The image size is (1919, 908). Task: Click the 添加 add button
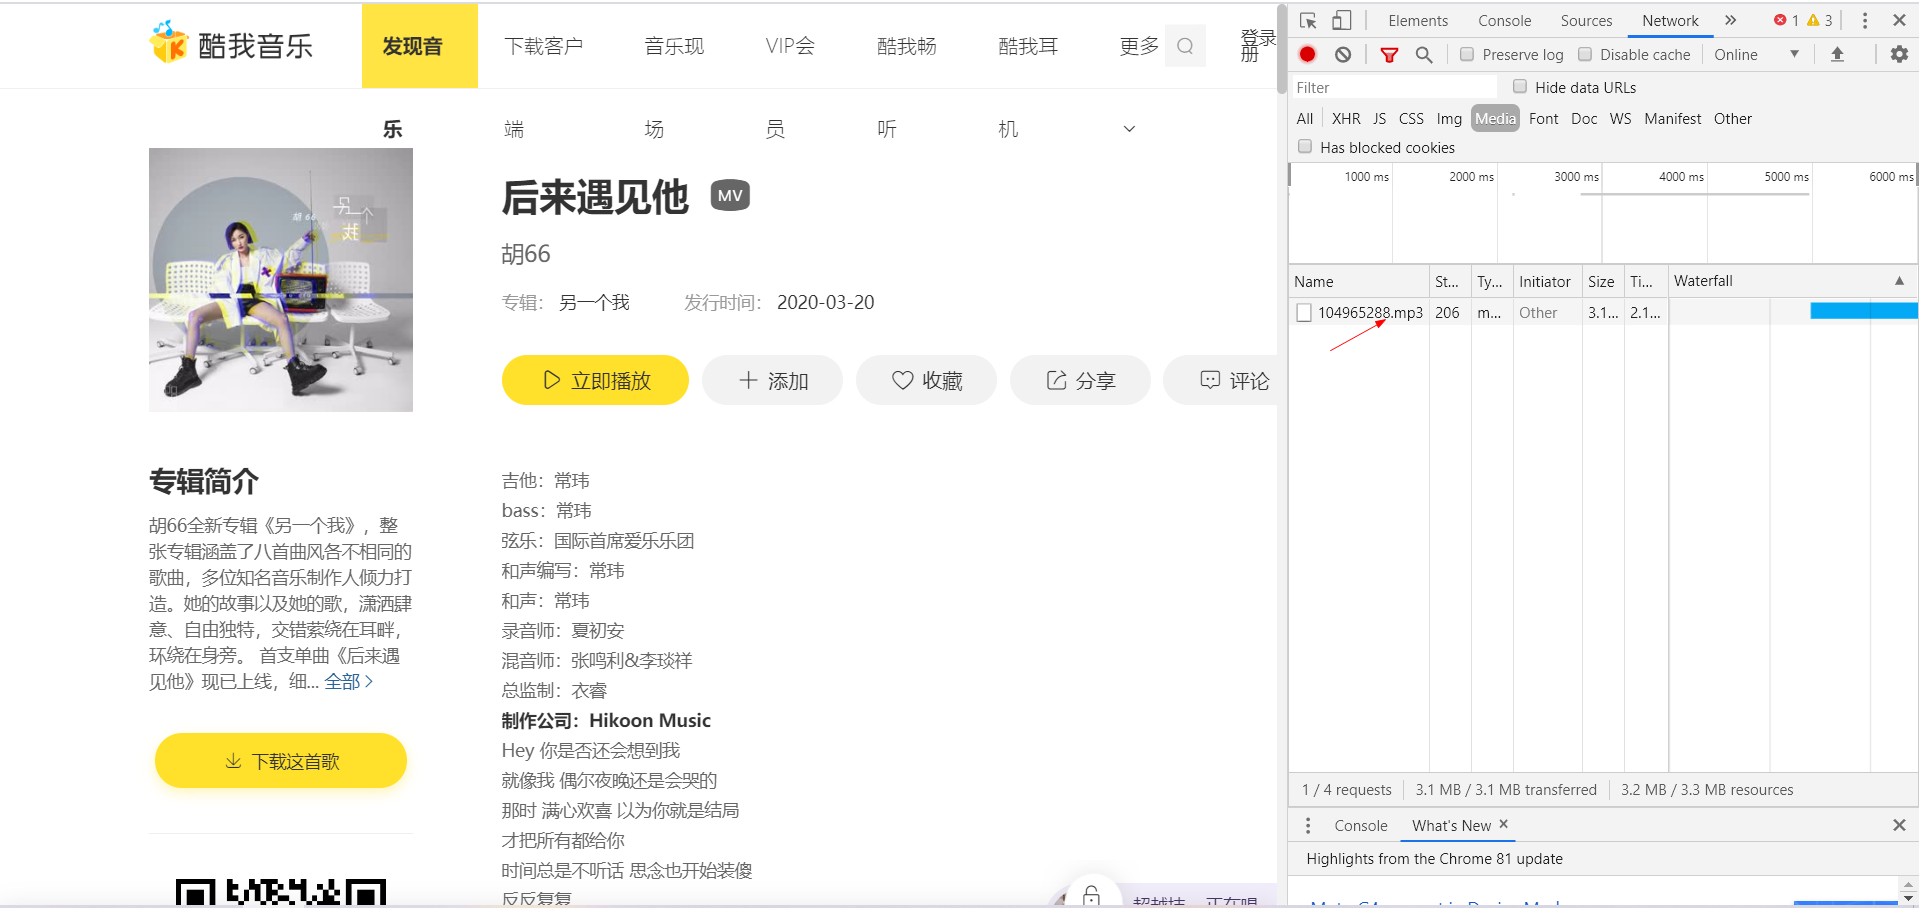772,380
